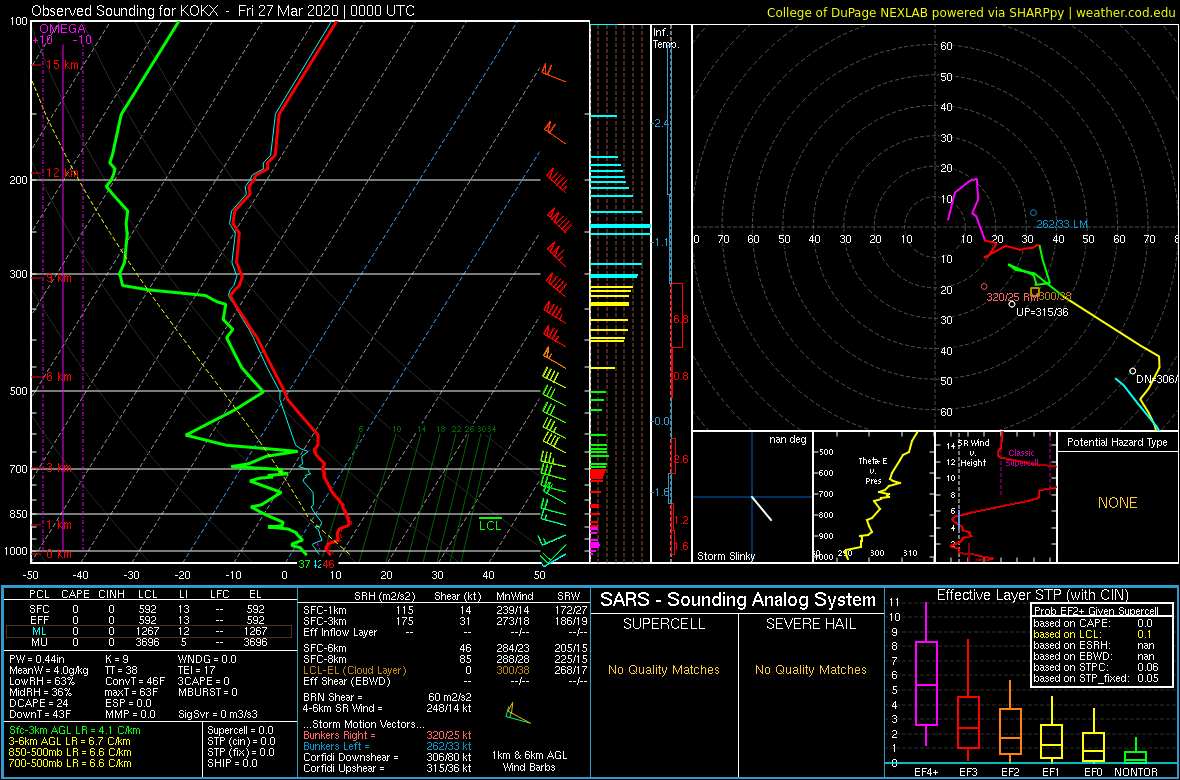Click the 'SARS - Sounding Analog System' heading
This screenshot has width=1180, height=780.
click(738, 600)
